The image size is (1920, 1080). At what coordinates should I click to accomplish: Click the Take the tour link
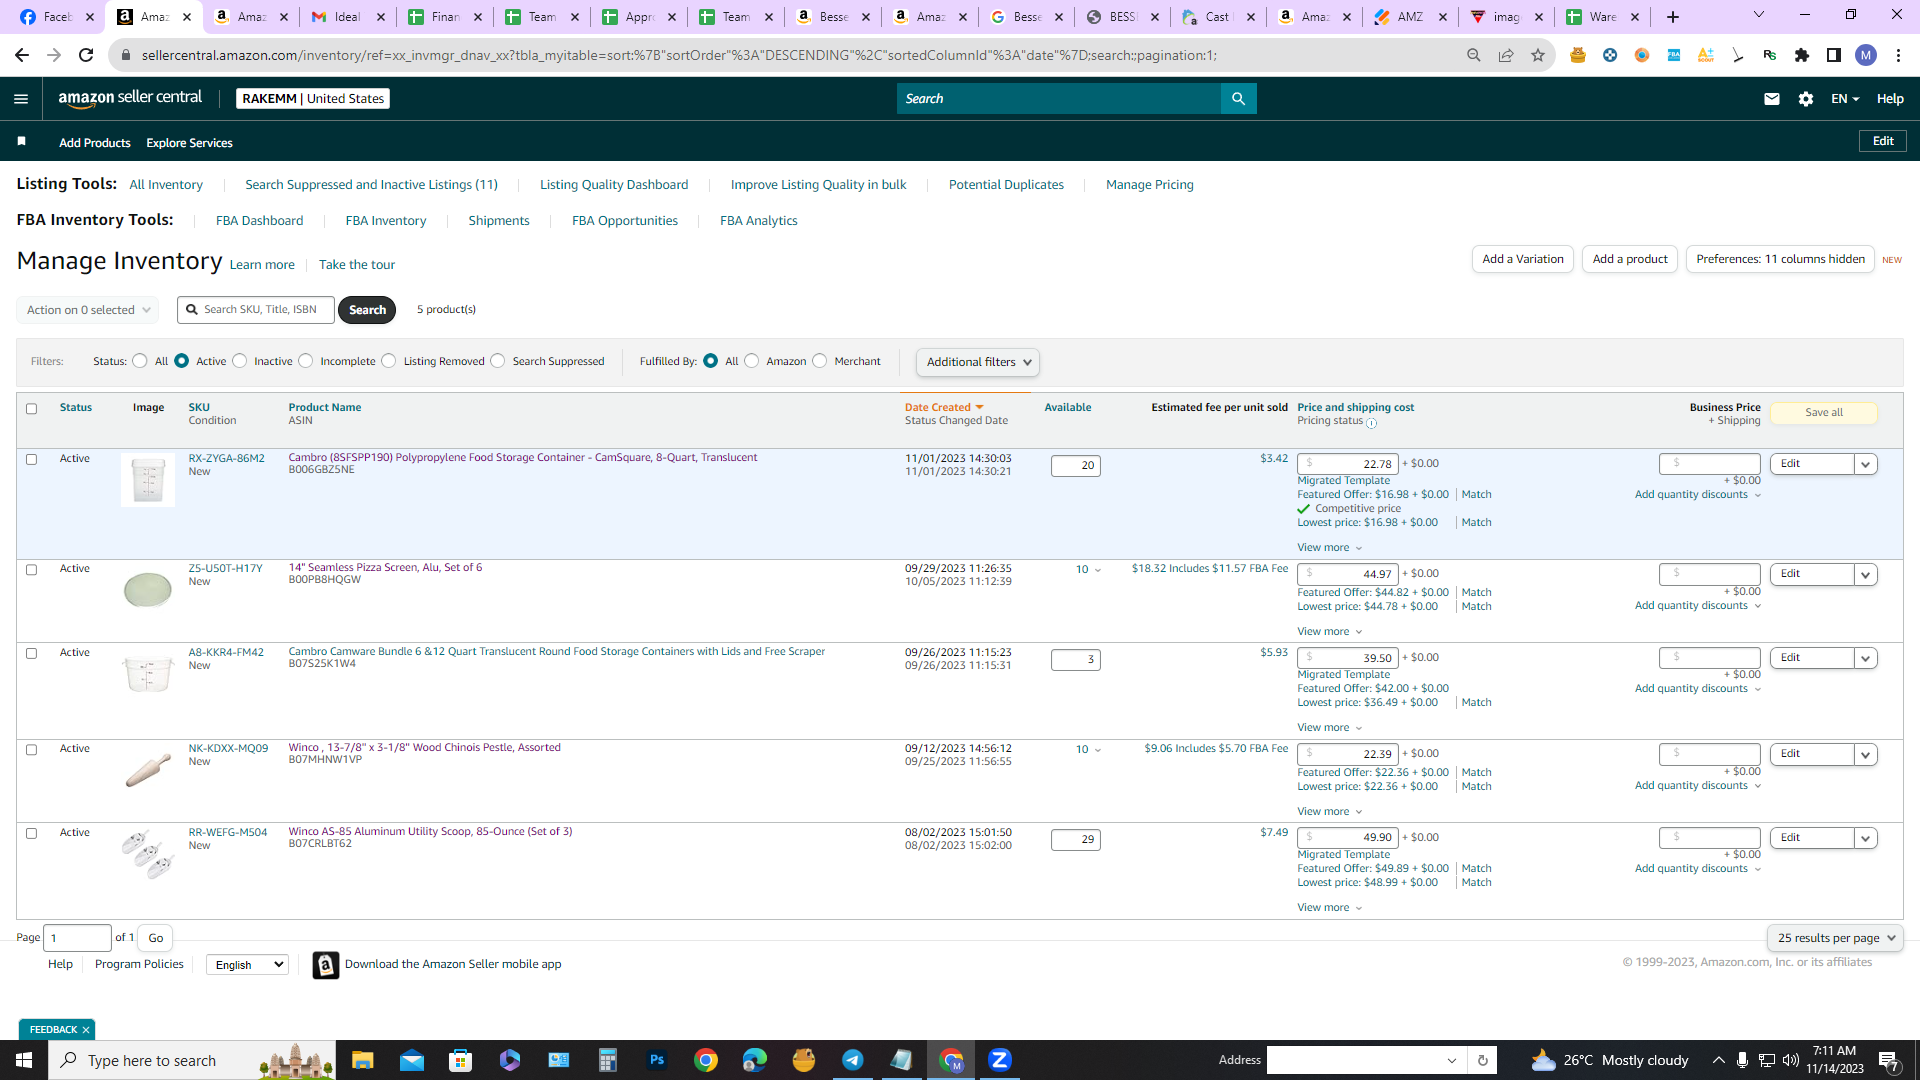[357, 265]
